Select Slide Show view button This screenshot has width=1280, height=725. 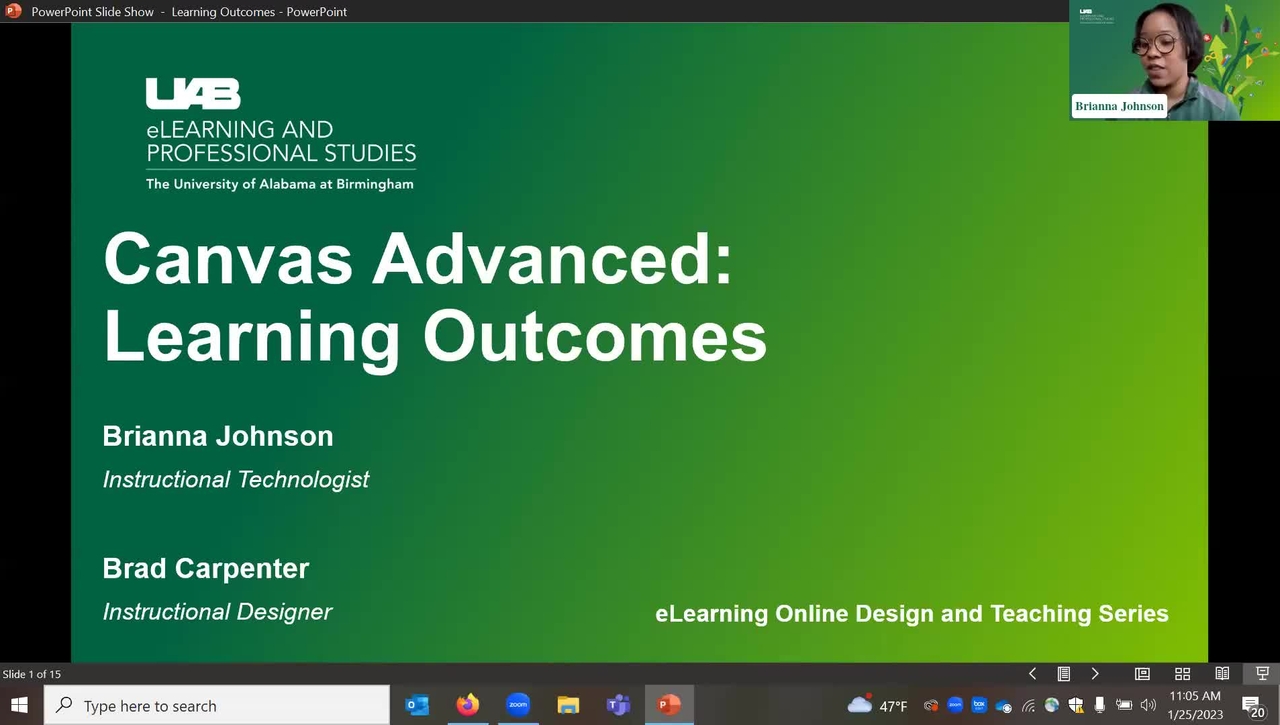click(x=1262, y=674)
